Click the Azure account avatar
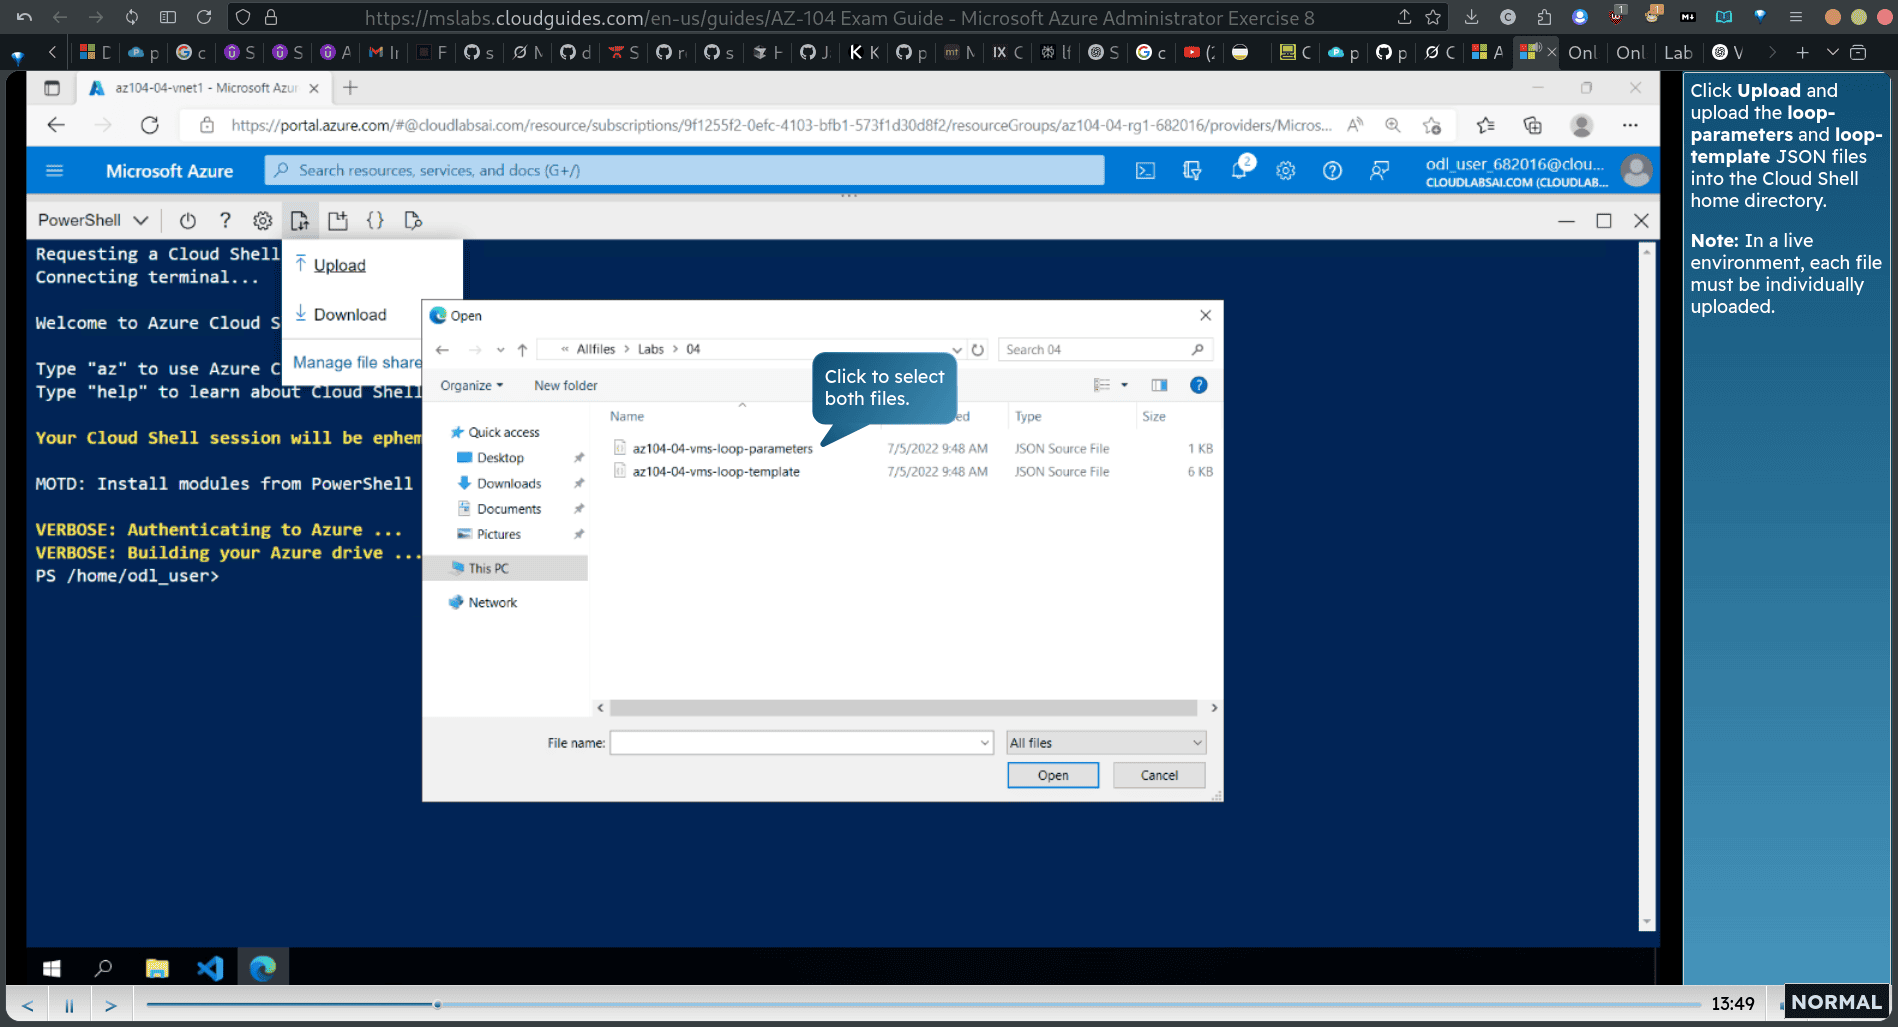Screen dimensions: 1898x1027 [x=1636, y=171]
